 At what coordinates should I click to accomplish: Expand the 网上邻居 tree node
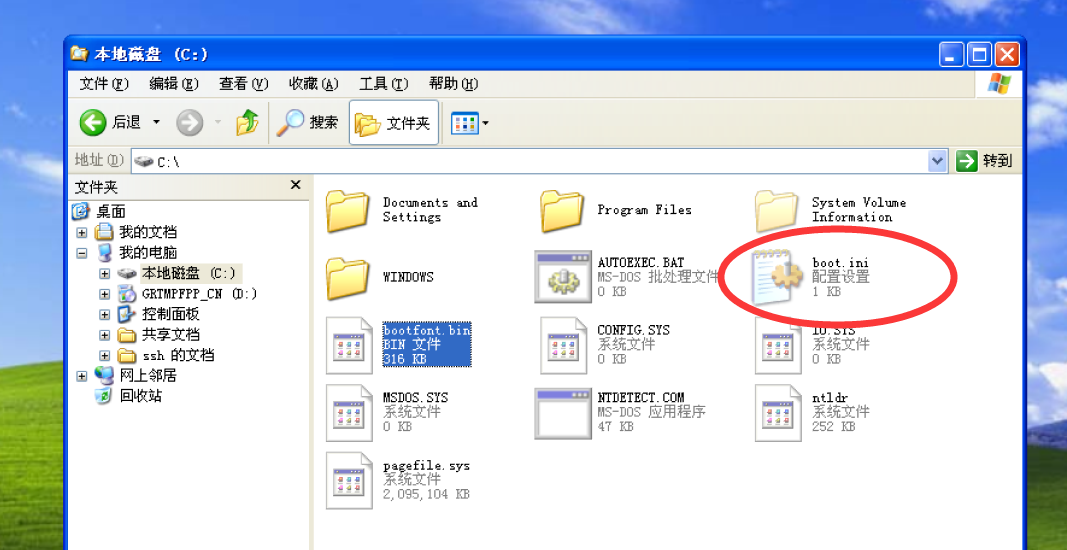[82, 376]
